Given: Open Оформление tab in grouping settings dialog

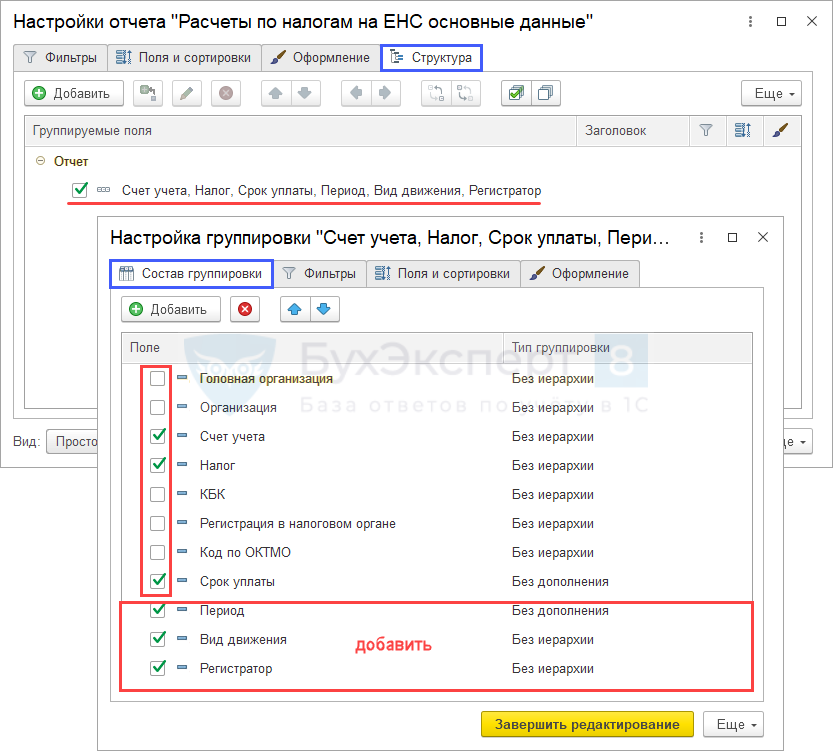Looking at the screenshot, I should click(580, 274).
